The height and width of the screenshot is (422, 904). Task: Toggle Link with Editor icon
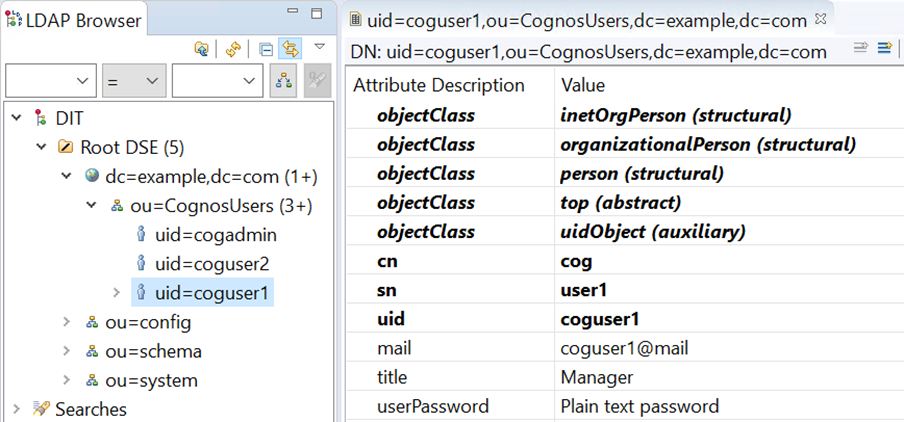tap(290, 49)
